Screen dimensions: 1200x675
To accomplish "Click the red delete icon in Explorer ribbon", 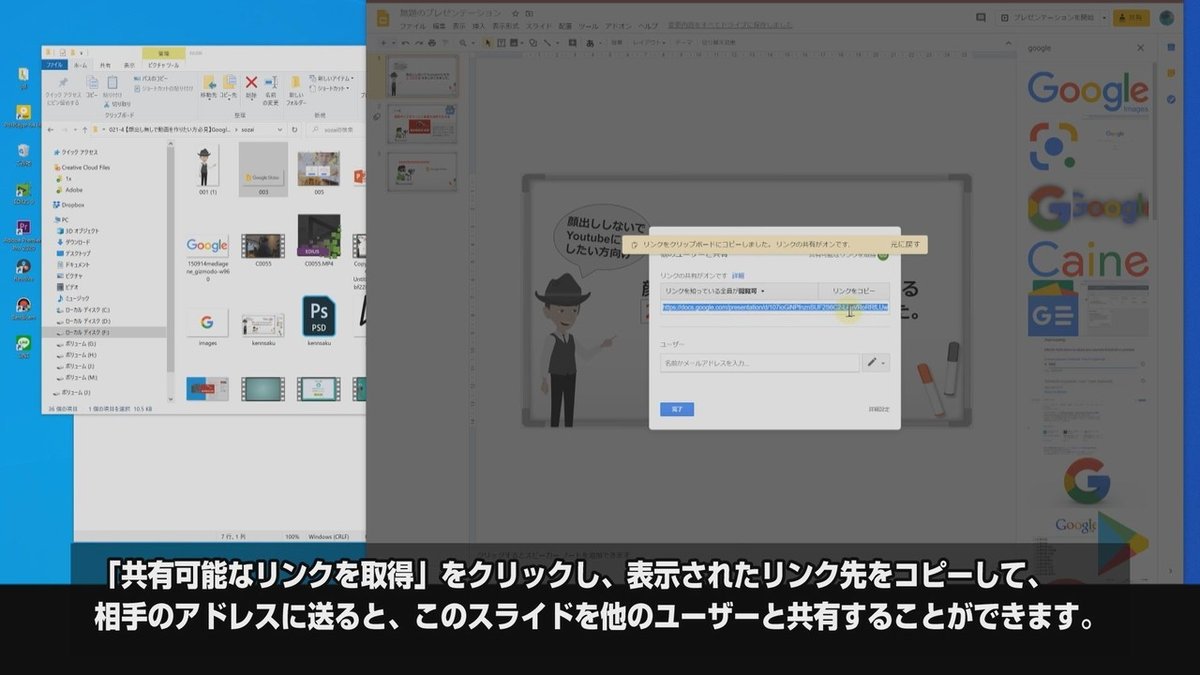I will [x=251, y=85].
